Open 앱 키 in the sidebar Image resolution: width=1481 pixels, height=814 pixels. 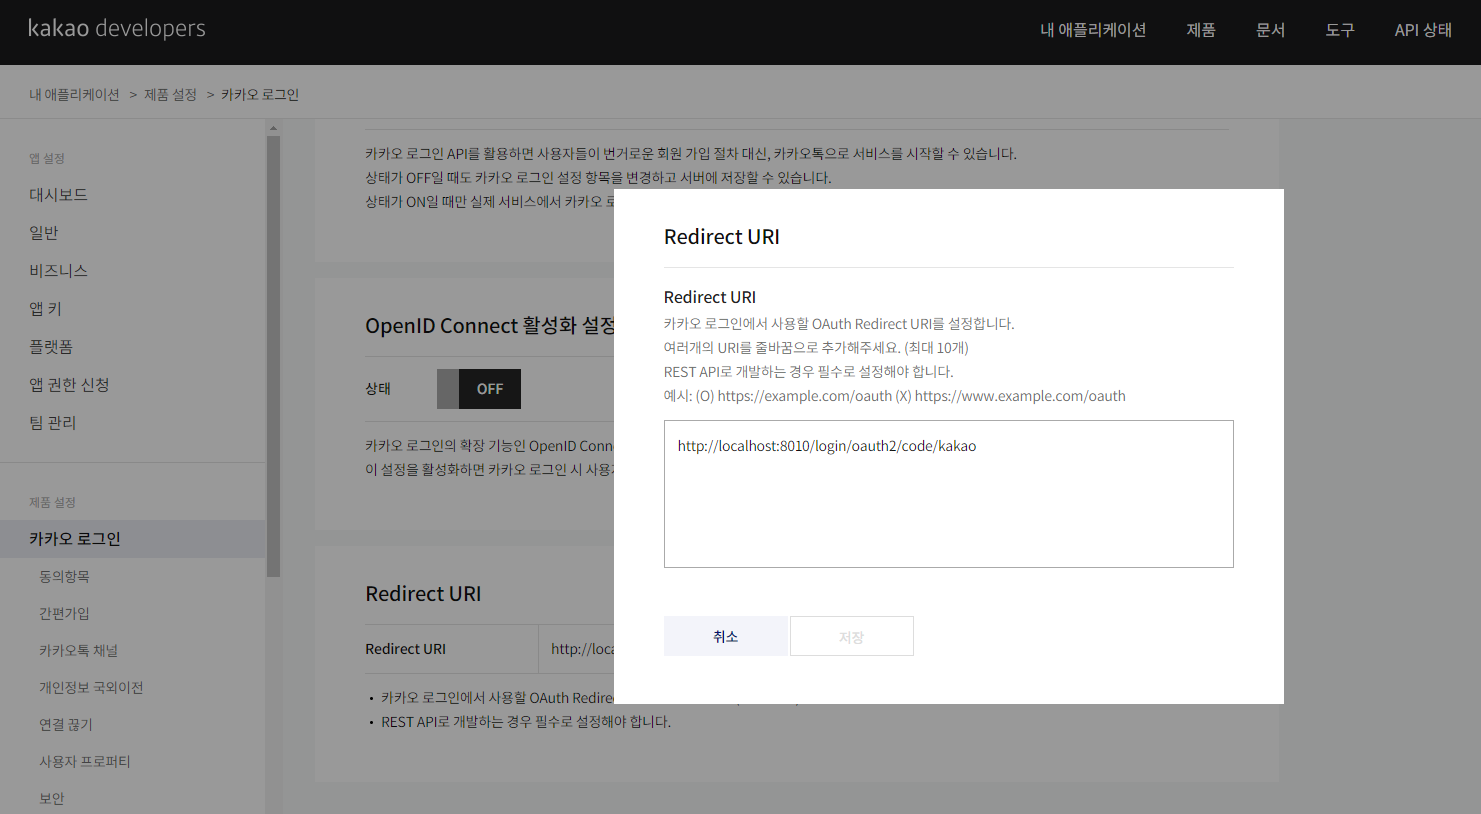[45, 309]
